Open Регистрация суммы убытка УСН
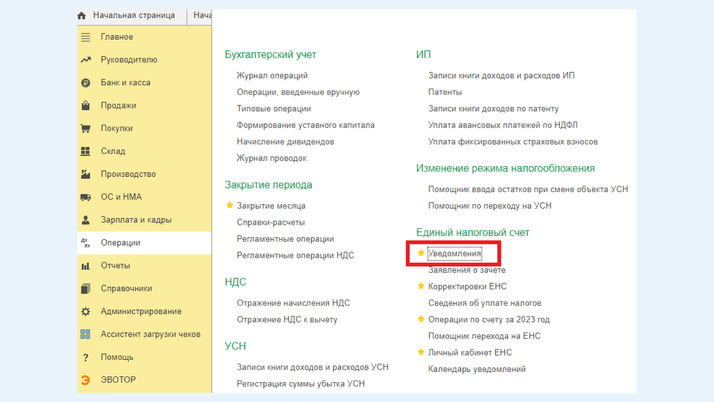The height and width of the screenshot is (402, 714). tap(301, 384)
